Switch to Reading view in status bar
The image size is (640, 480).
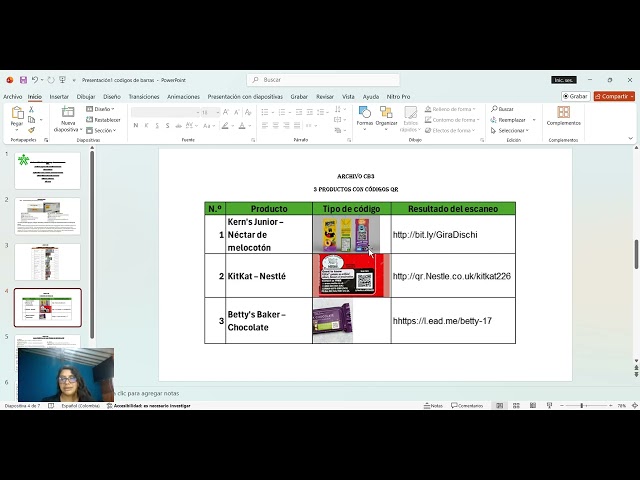[x=533, y=405]
